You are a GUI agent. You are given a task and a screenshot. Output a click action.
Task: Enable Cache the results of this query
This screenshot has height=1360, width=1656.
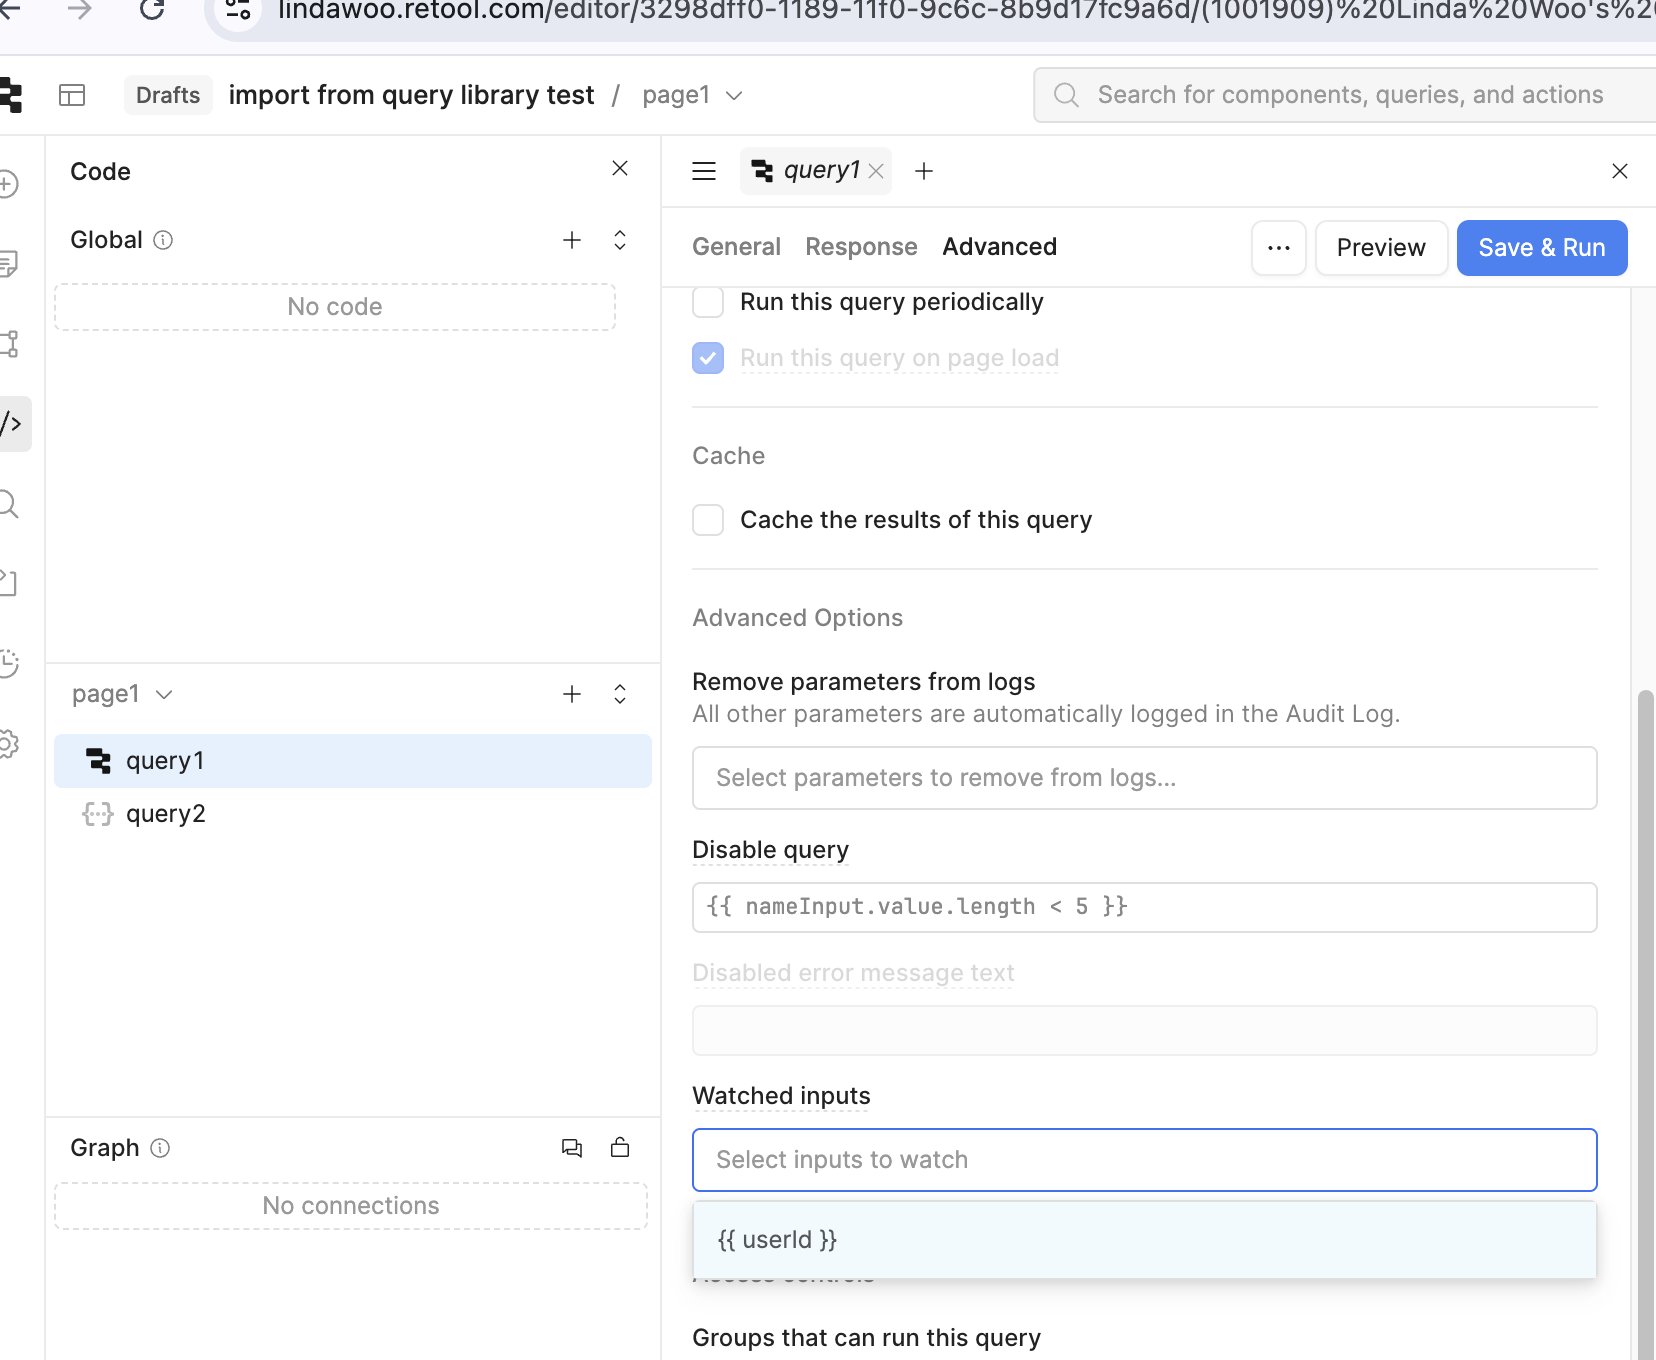coord(708,520)
